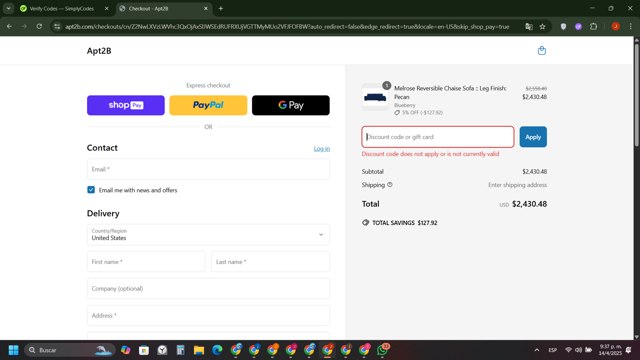Open the Country/Region dropdown

(x=208, y=235)
